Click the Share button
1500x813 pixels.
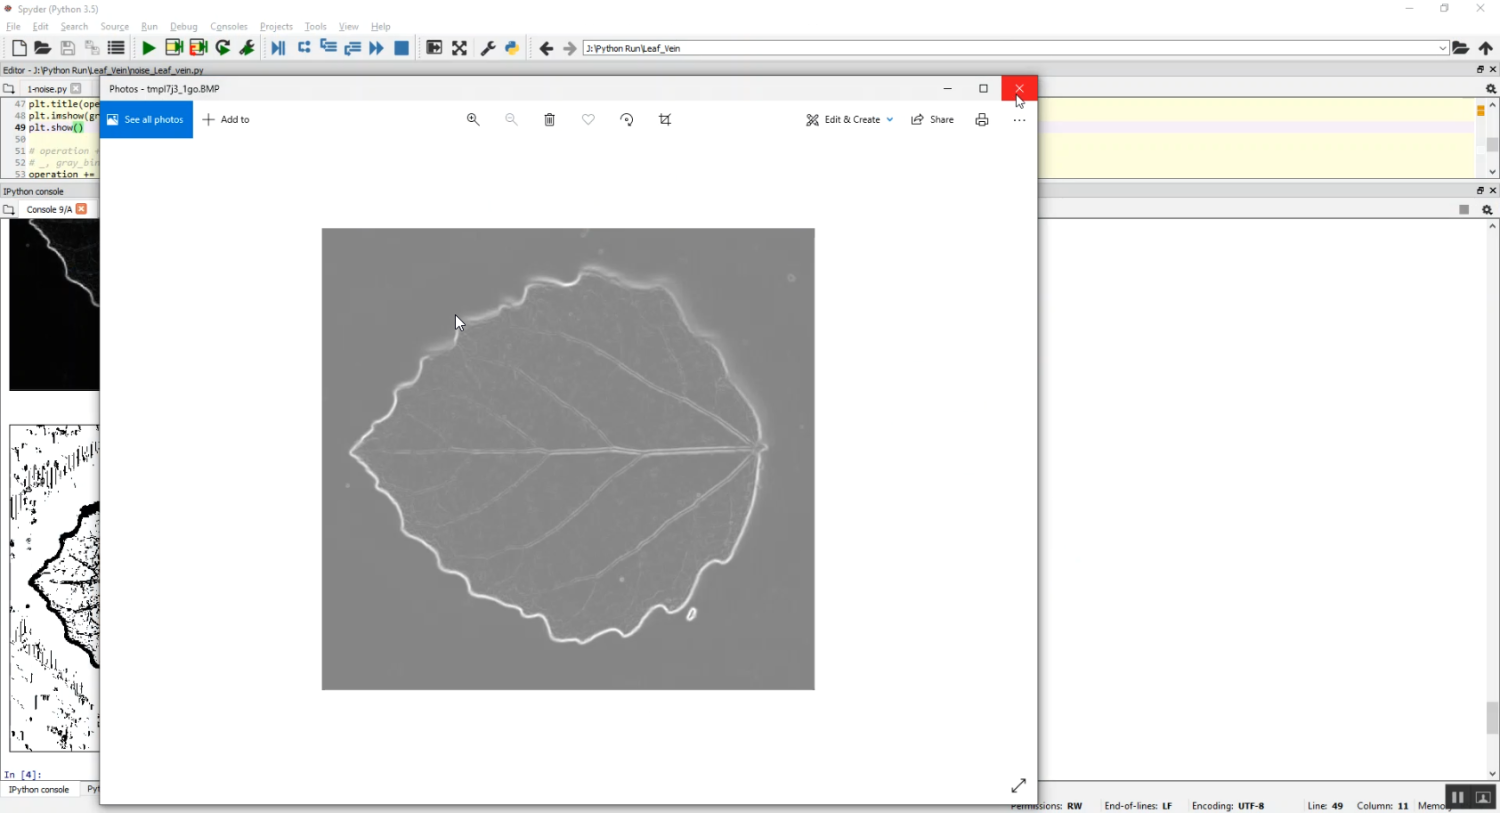pos(932,120)
